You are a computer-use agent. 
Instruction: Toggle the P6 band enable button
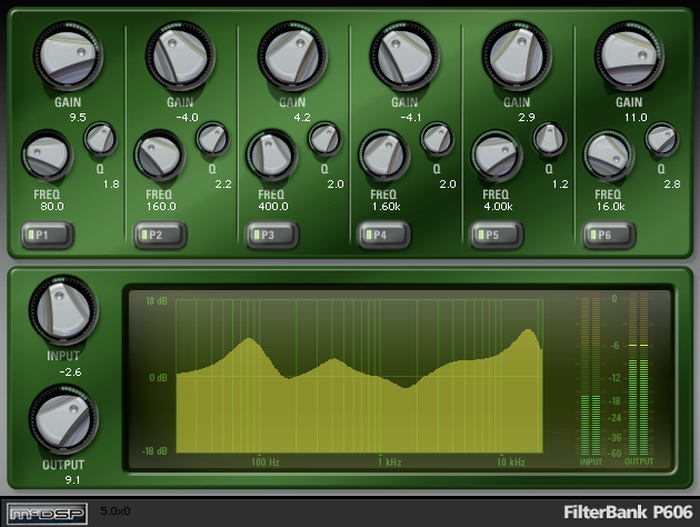pyautogui.click(x=609, y=235)
